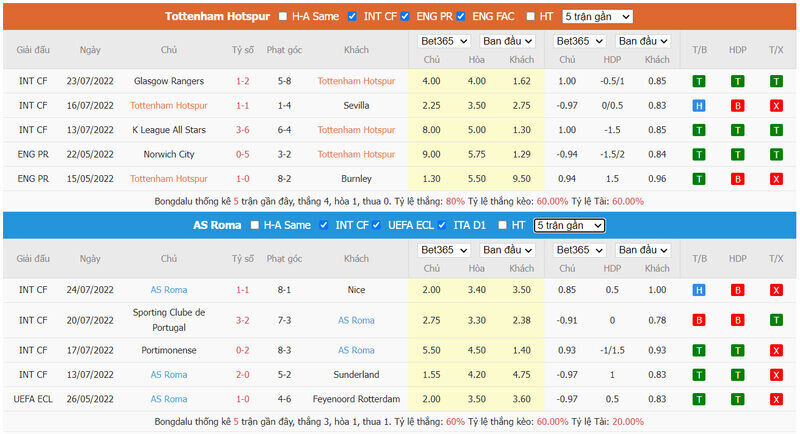Open 2-0 score of Sunderland match
Image resolution: width=800 pixels, height=434 pixels.
(x=242, y=375)
